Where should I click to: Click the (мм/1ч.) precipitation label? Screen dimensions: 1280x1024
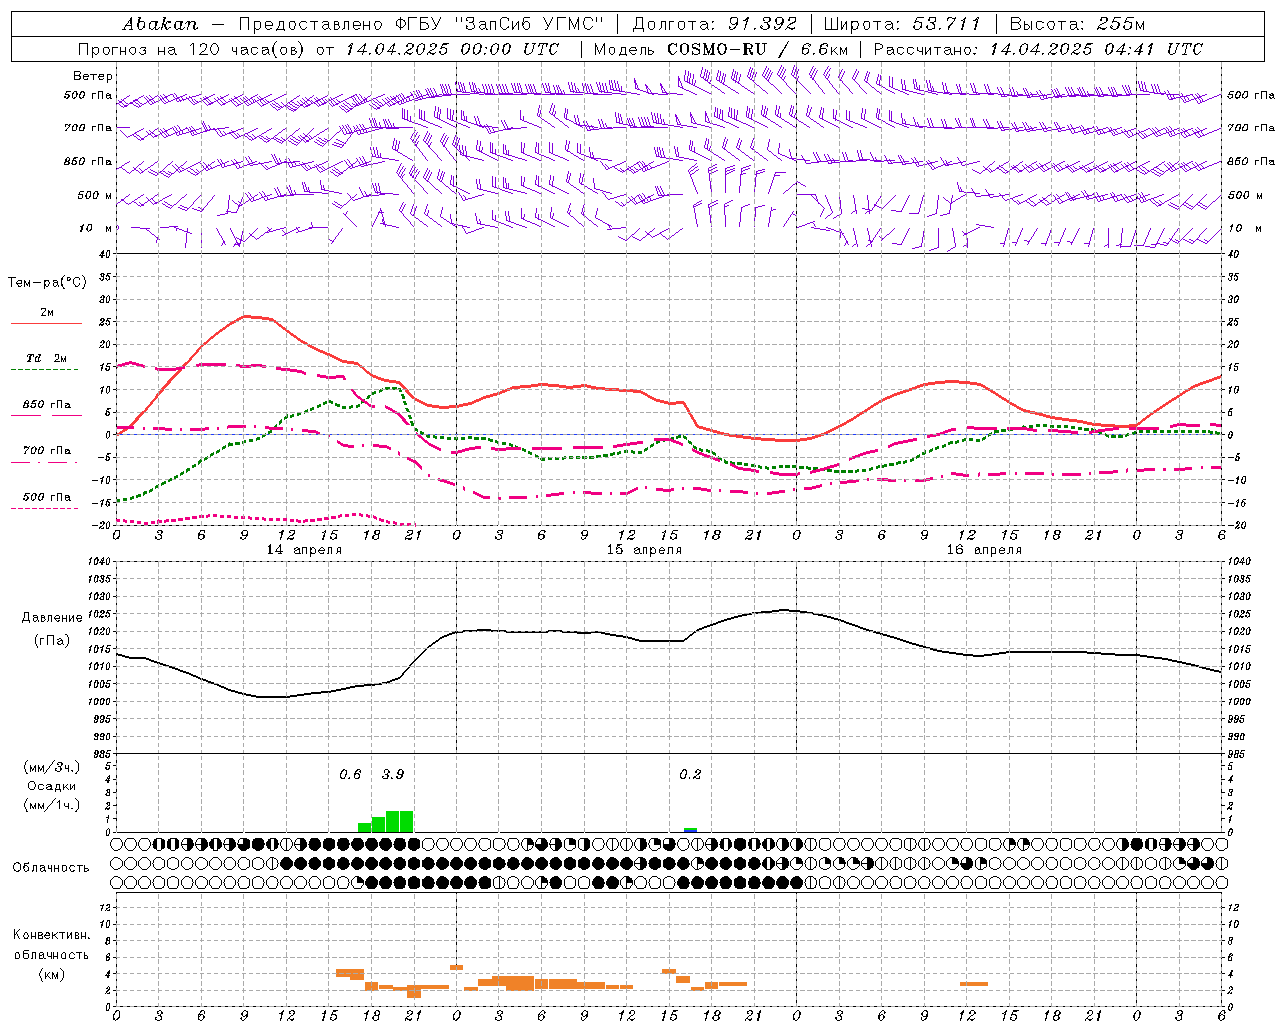click(52, 805)
